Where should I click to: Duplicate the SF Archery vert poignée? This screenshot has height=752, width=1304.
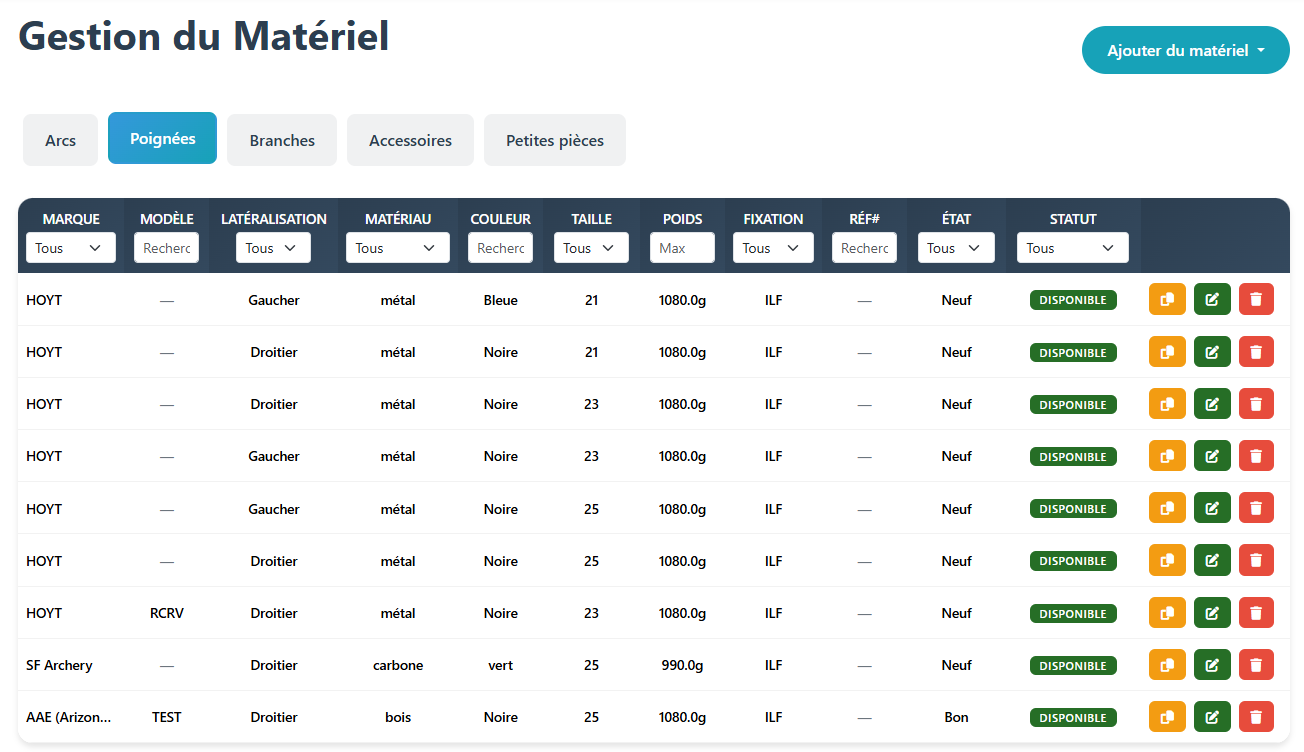tap(1167, 664)
